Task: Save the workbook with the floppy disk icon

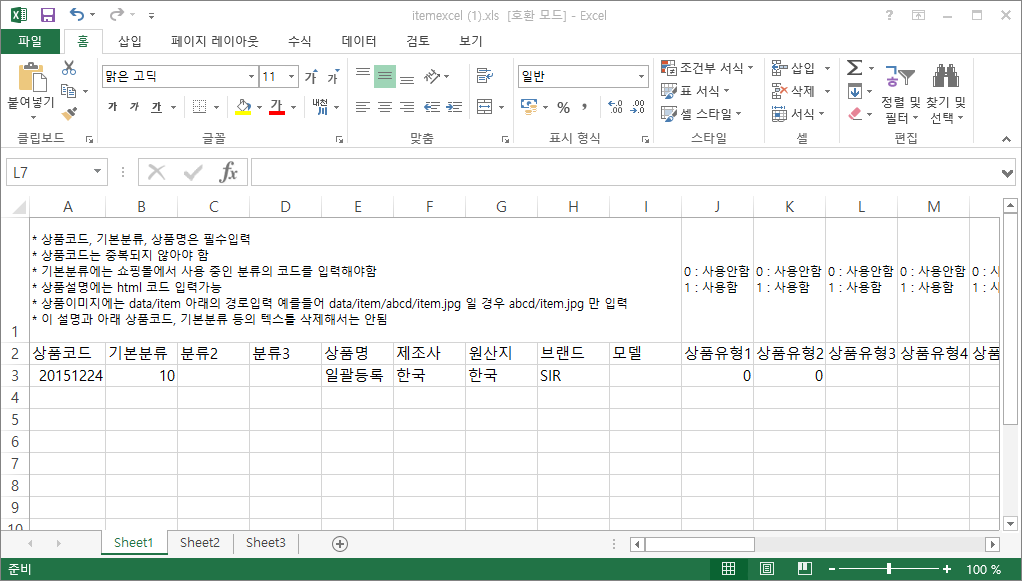Action: pyautogui.click(x=48, y=15)
